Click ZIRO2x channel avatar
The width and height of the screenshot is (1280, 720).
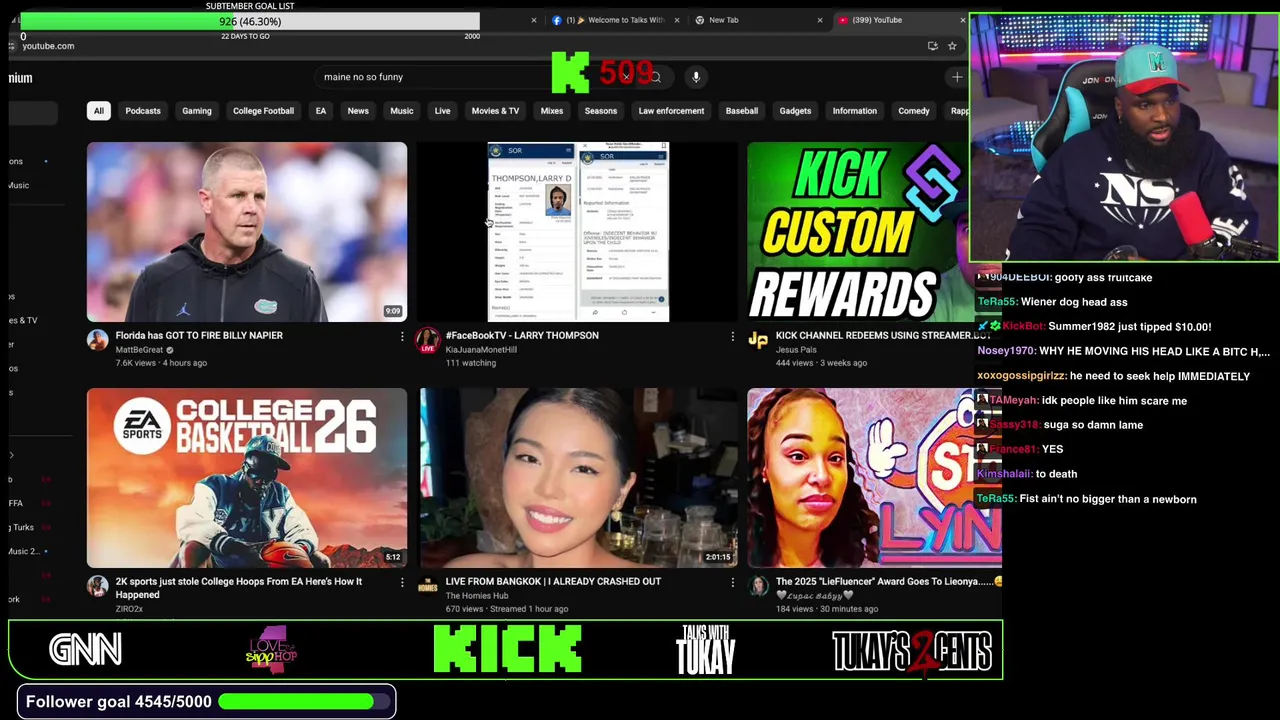(x=97, y=586)
